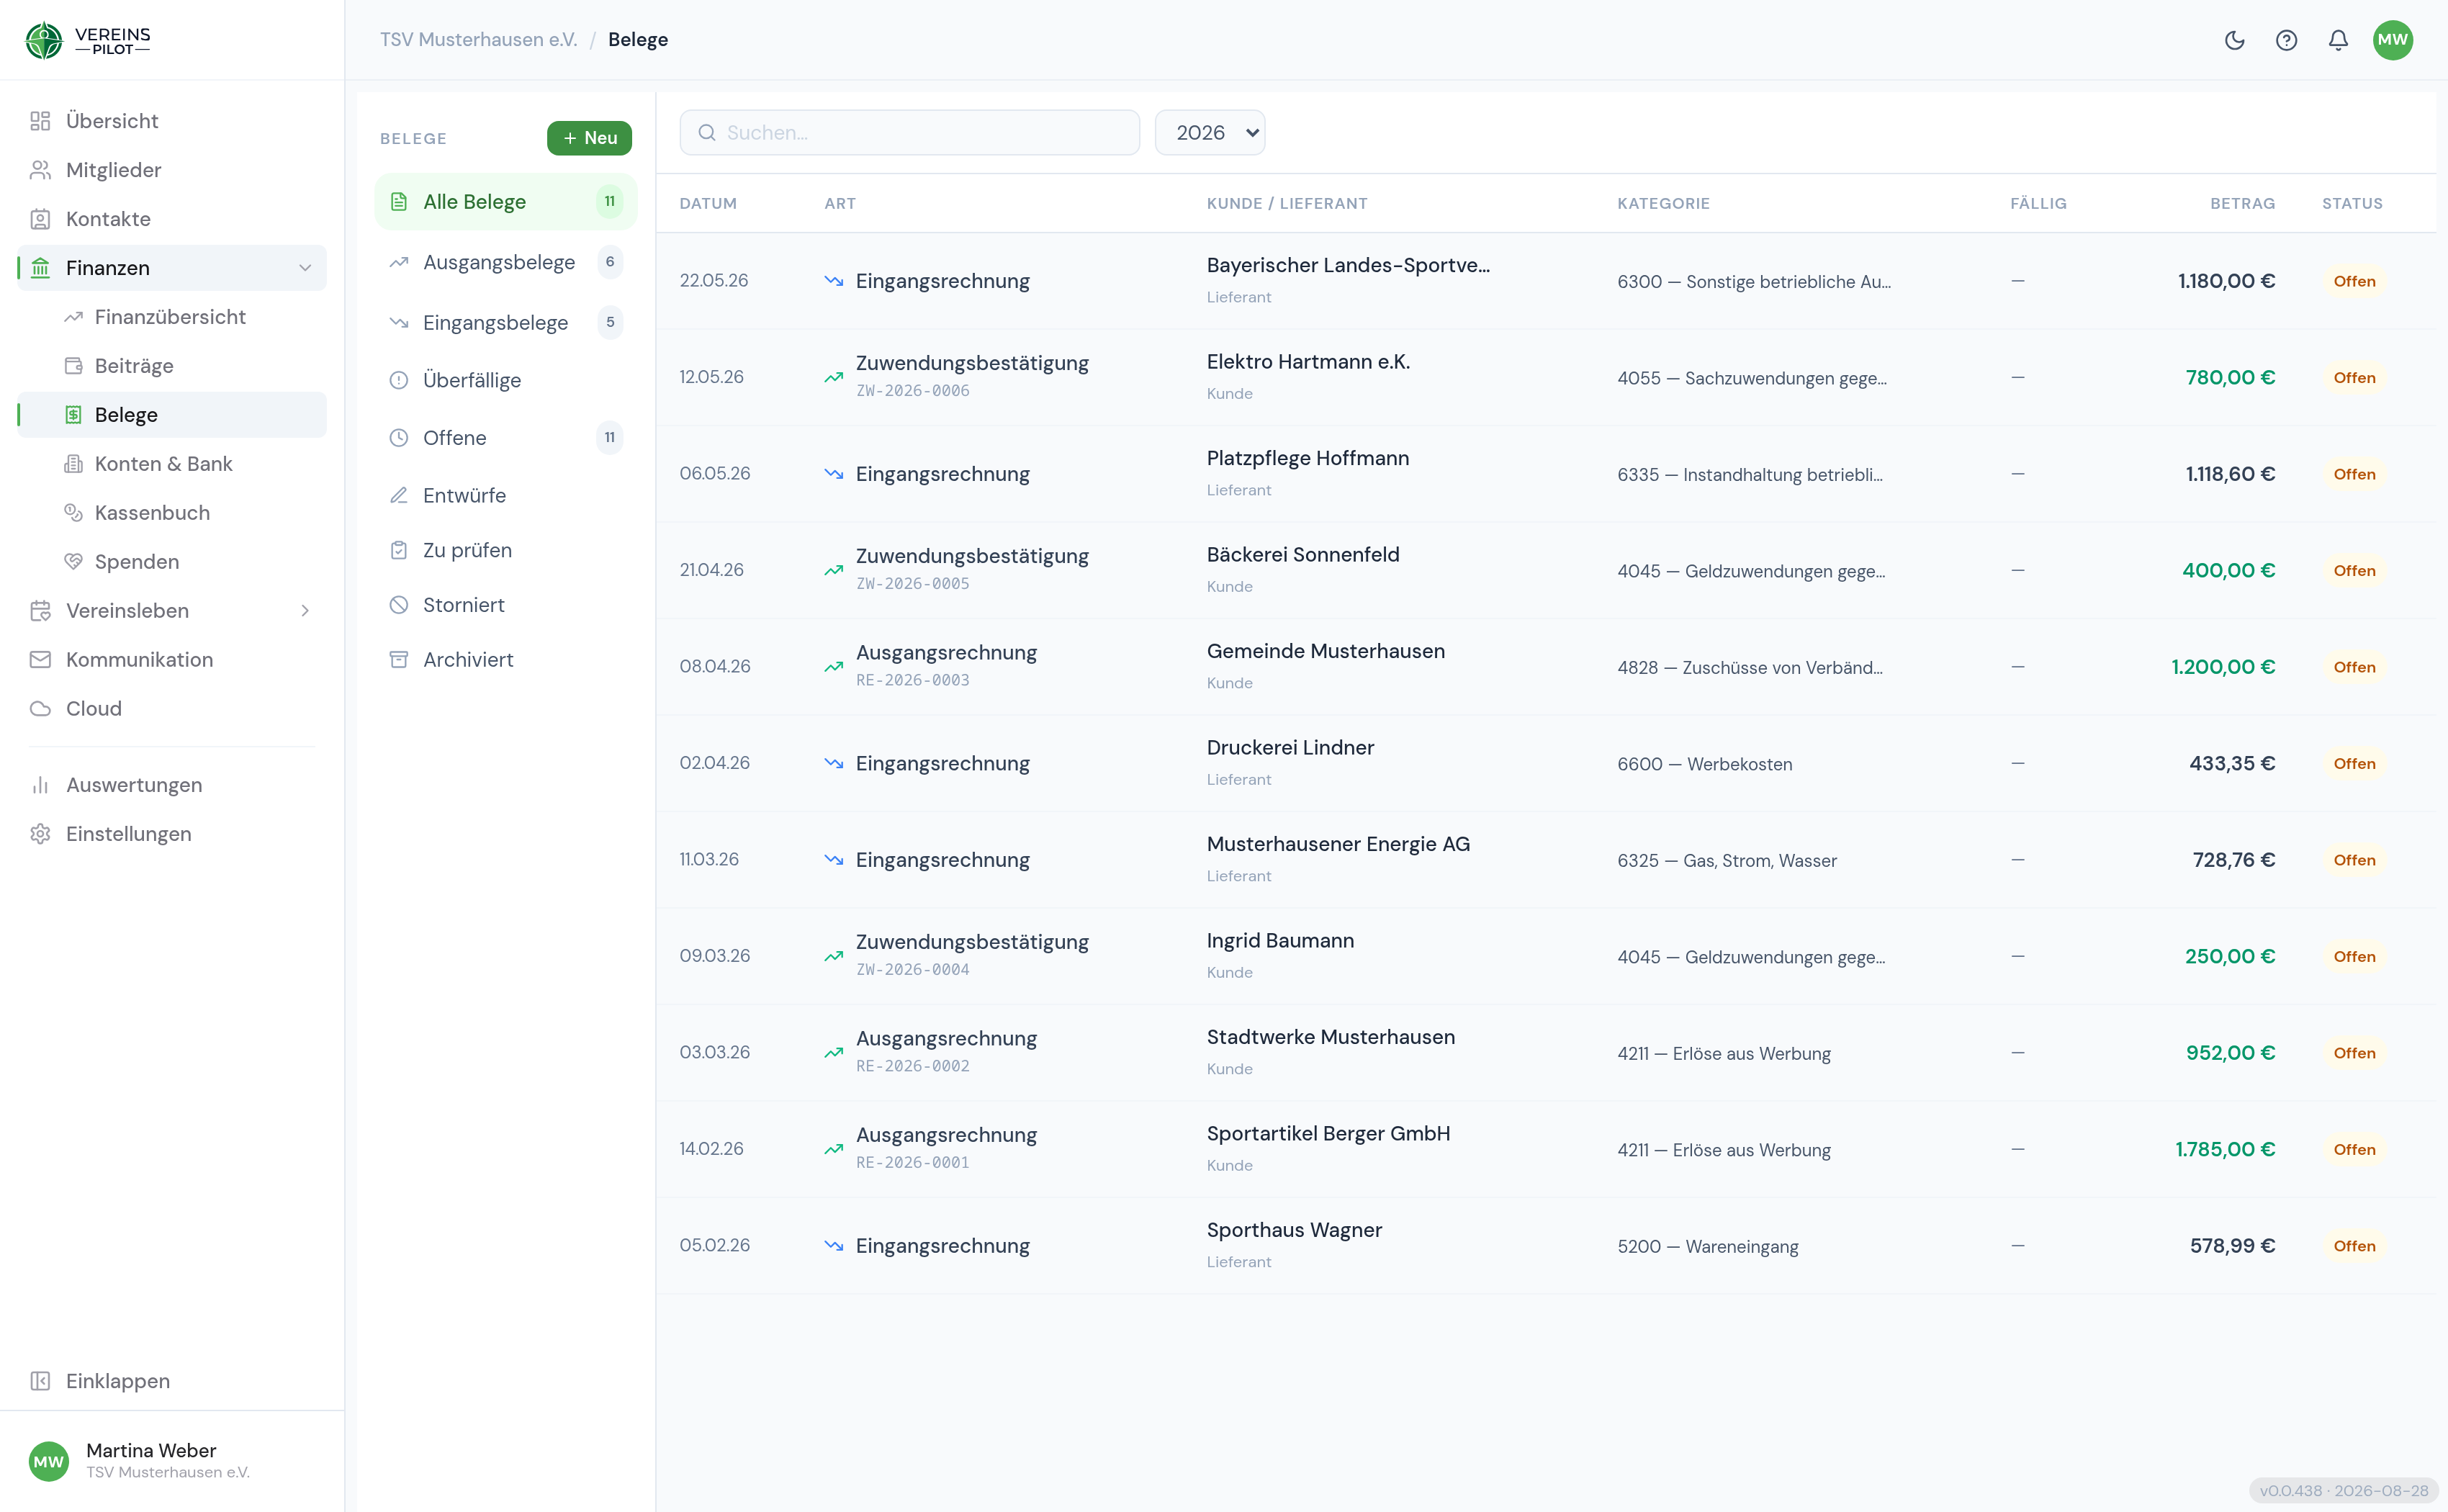The height and width of the screenshot is (1512, 2448).
Task: Select the Alle Belege filter
Action: point(506,202)
